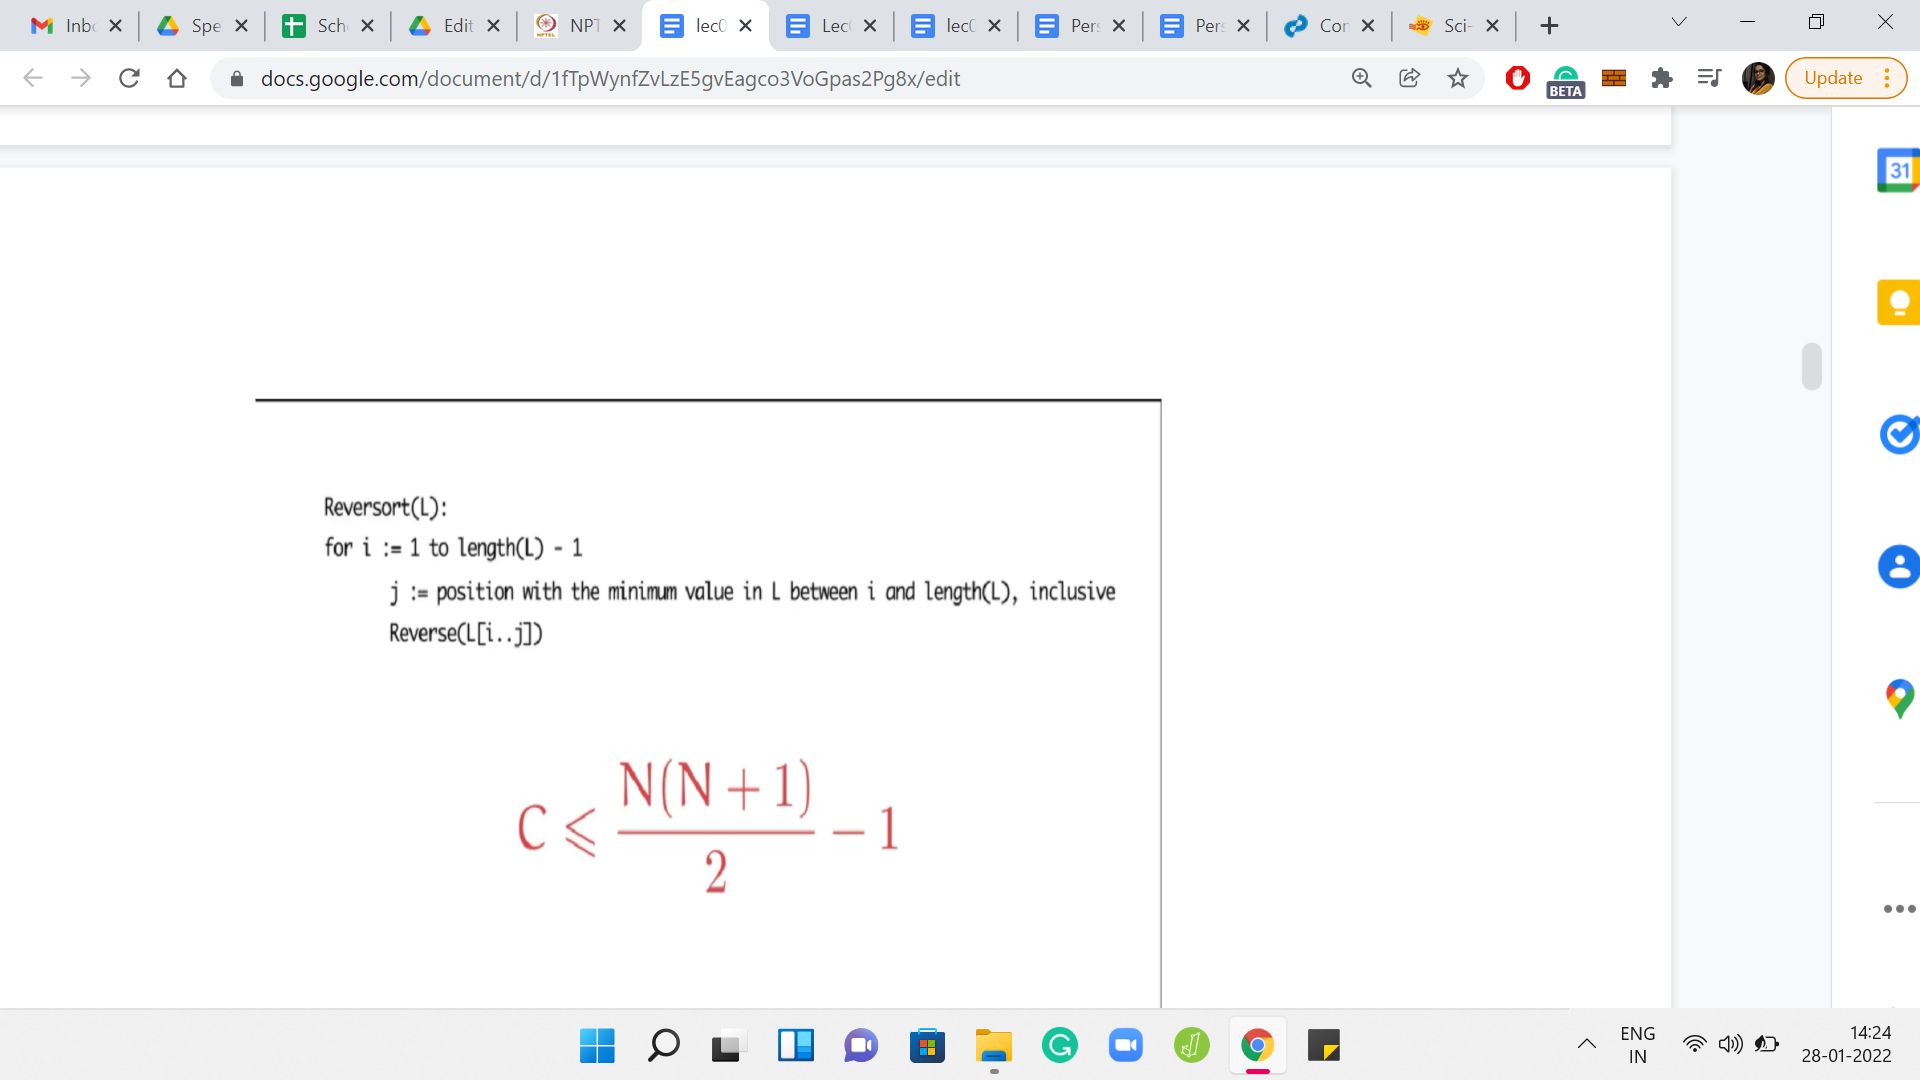Open the Extensions puzzle icon

(x=1661, y=78)
